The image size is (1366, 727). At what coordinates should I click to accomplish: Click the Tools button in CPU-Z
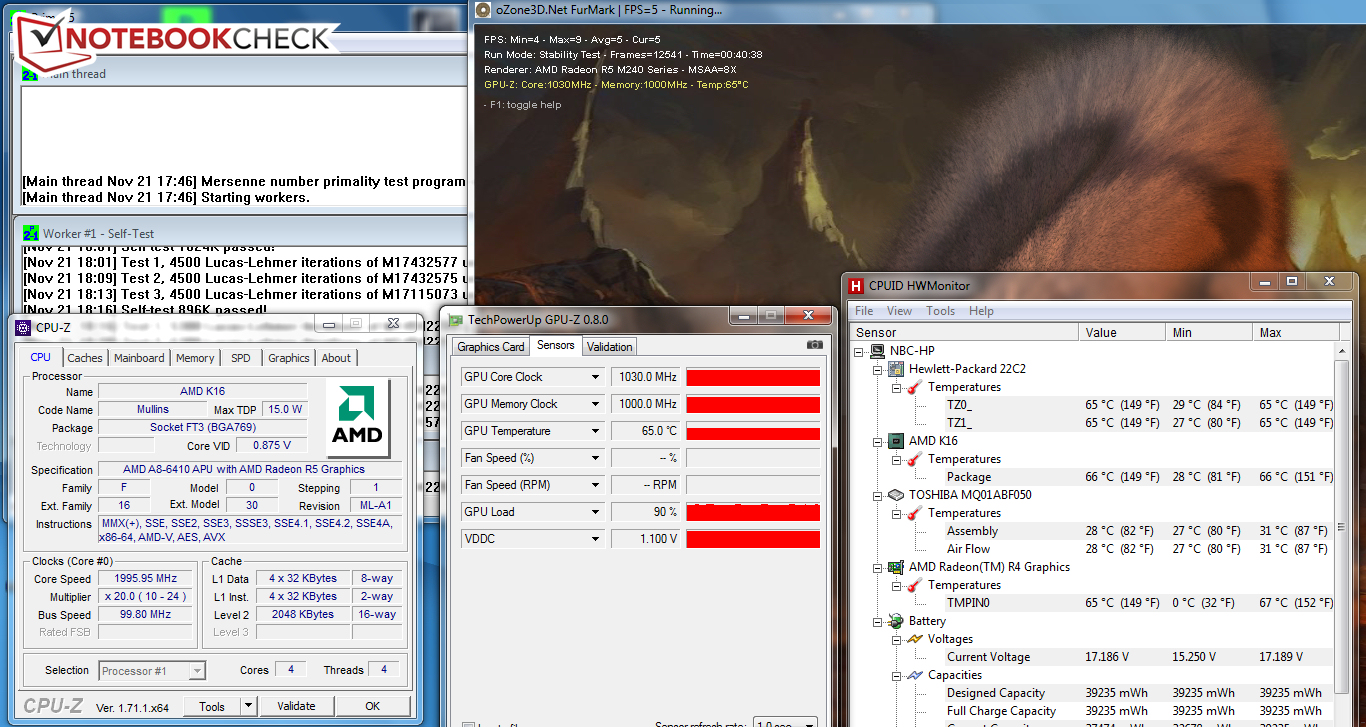pyautogui.click(x=212, y=706)
